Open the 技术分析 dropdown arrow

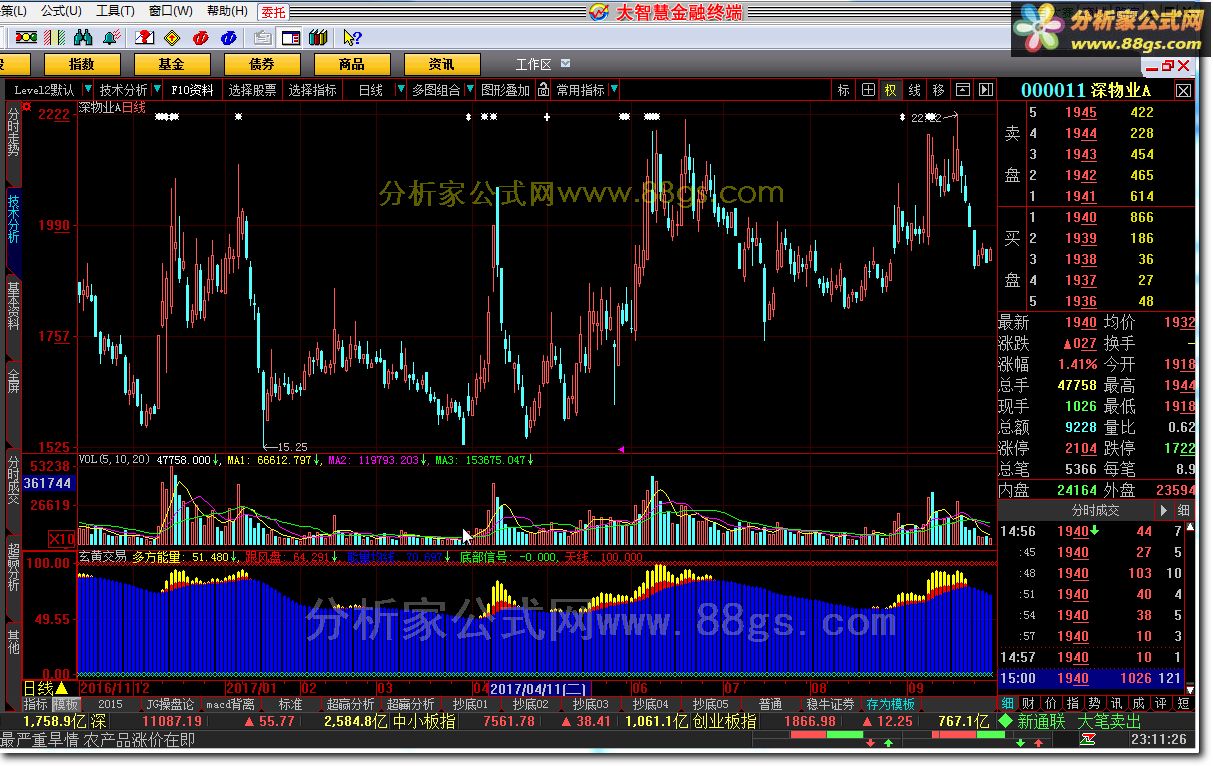155,90
